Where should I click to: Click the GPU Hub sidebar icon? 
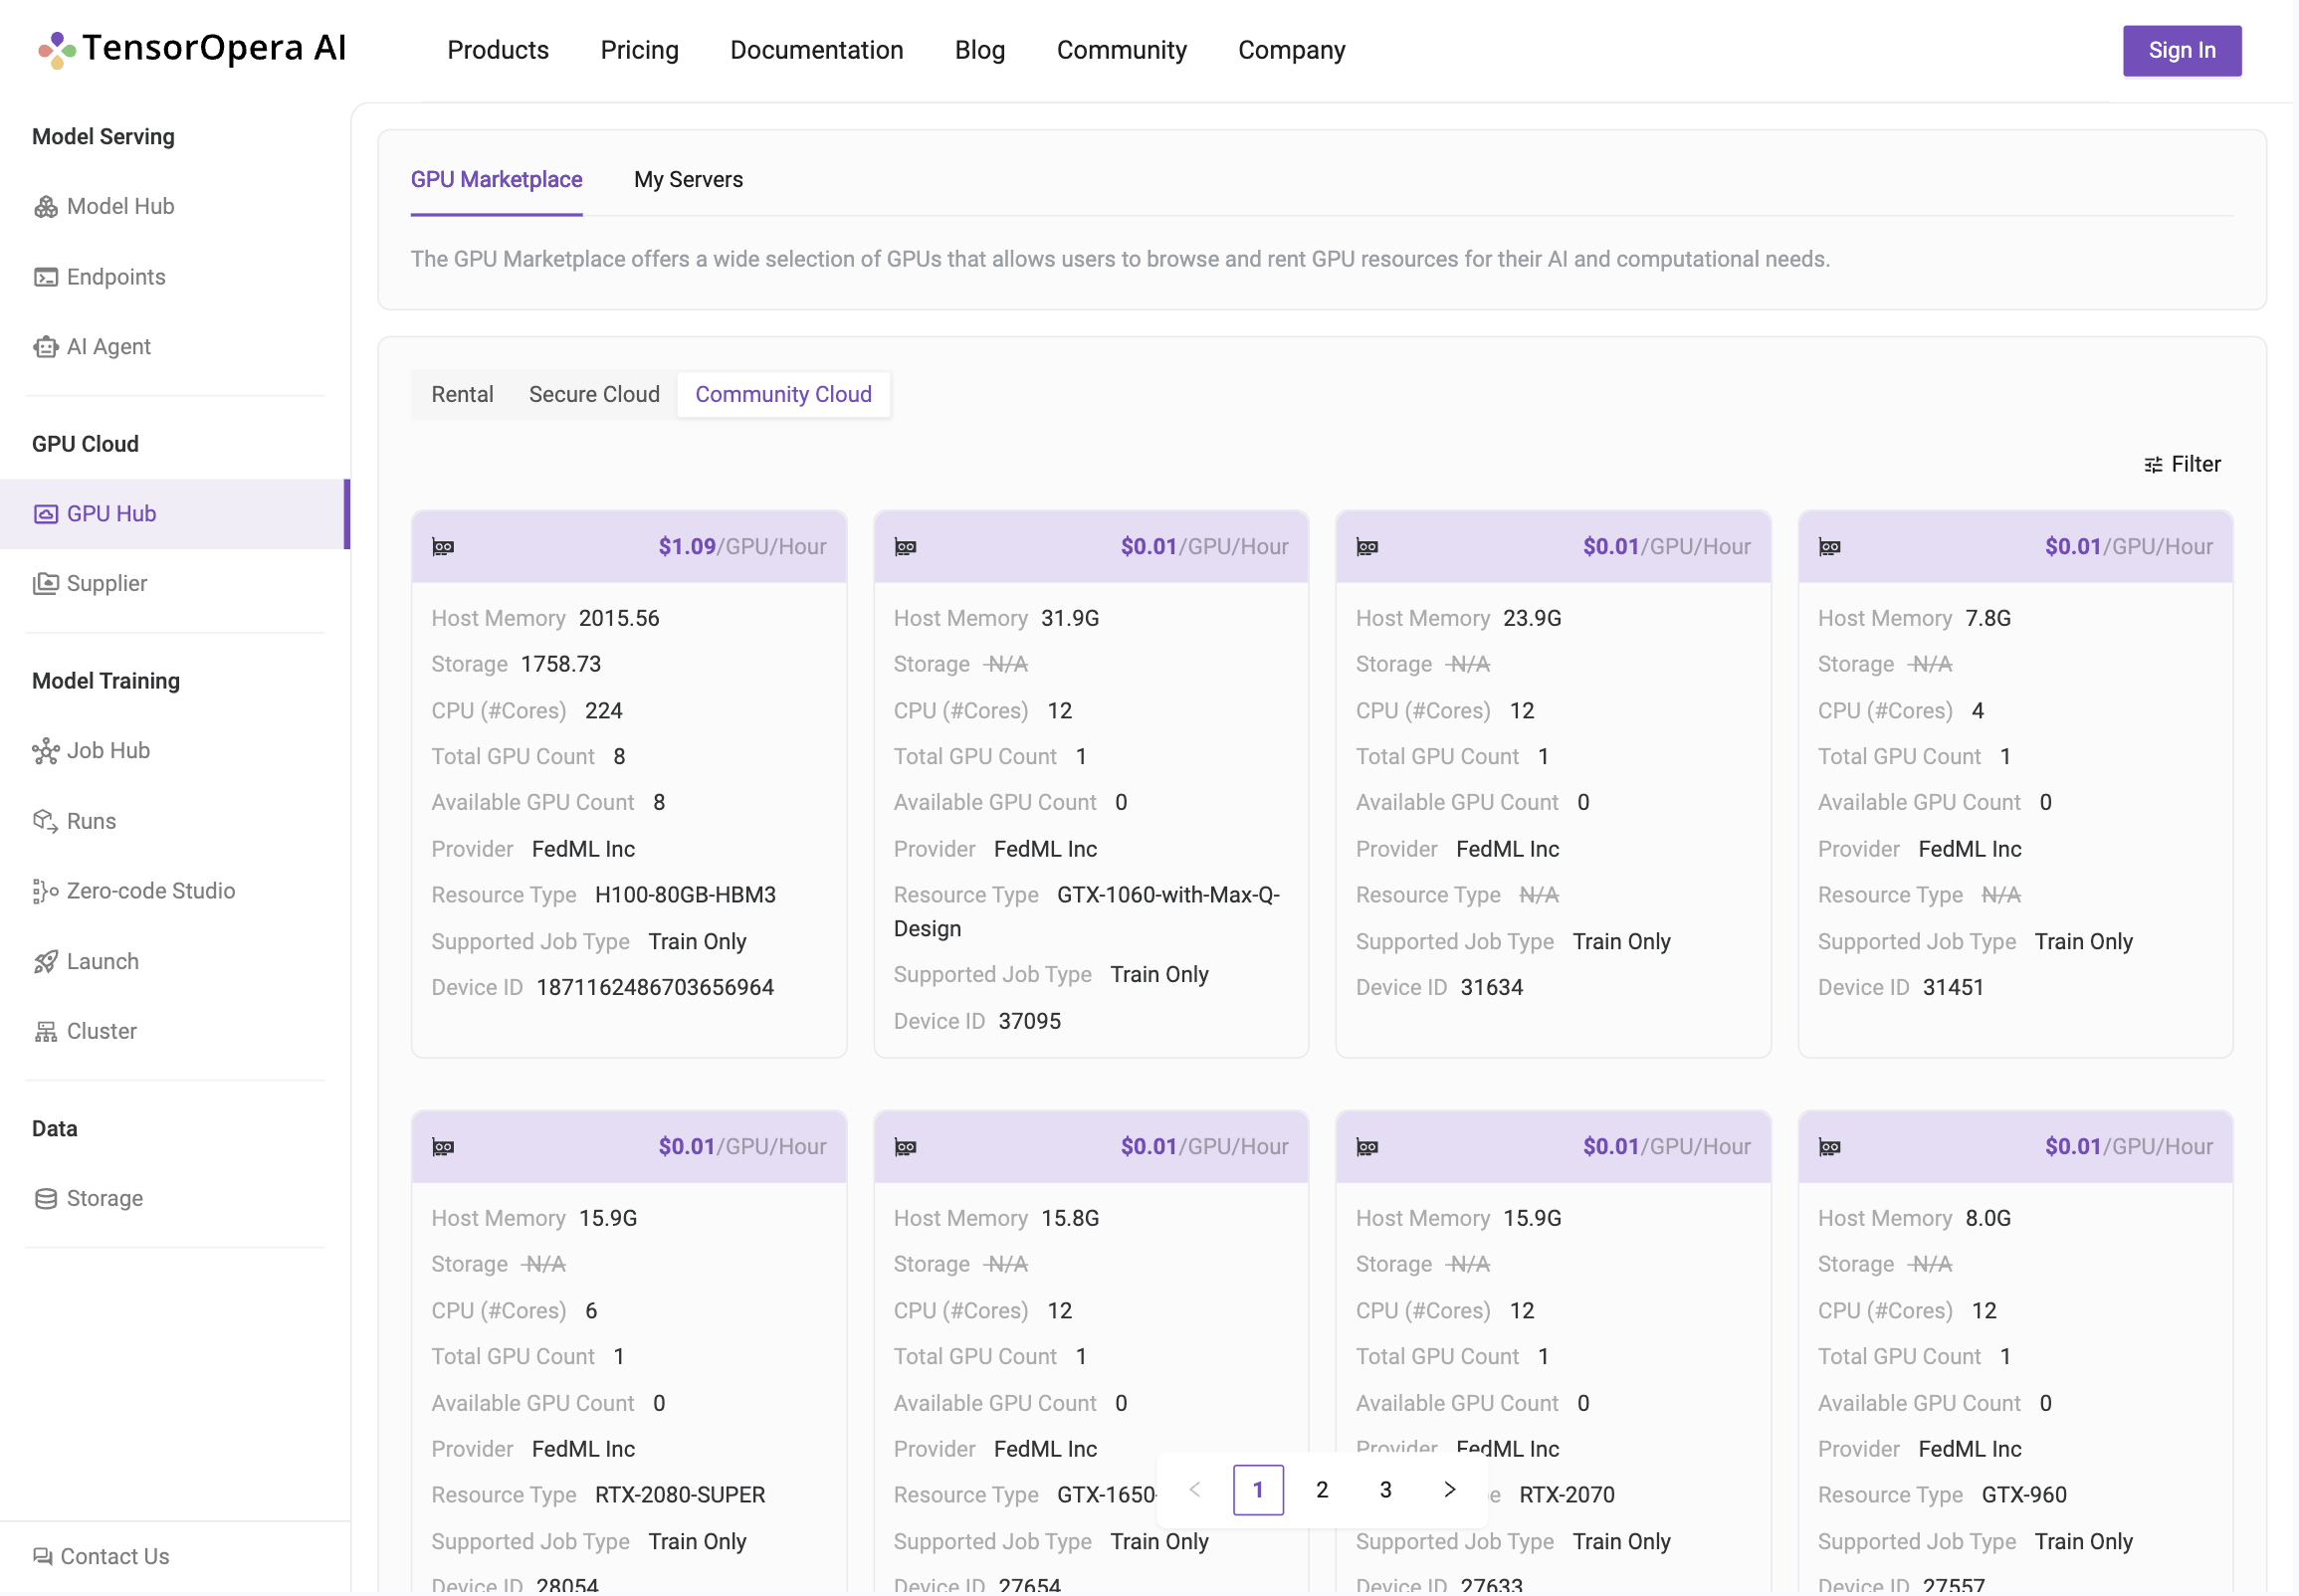[x=46, y=511]
